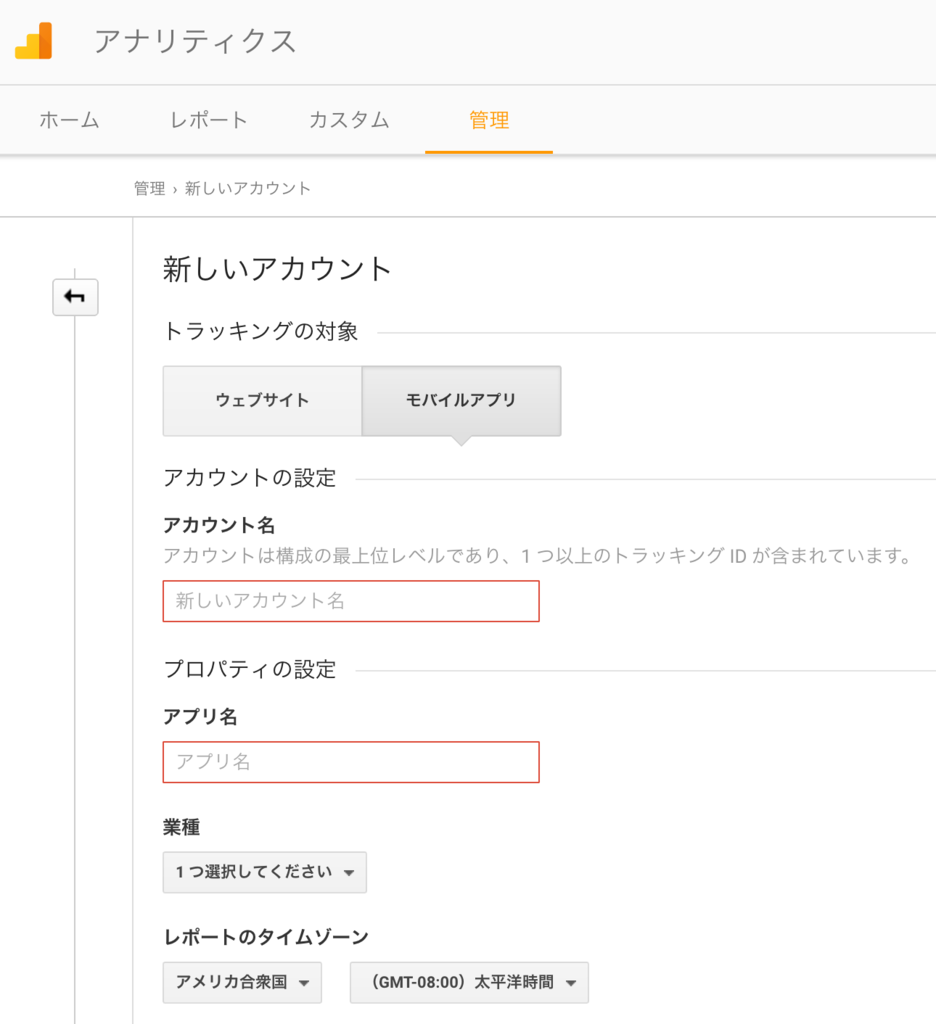This screenshot has height=1024, width=936.
Task: Click the アプリ名 field label
Action: click(200, 716)
